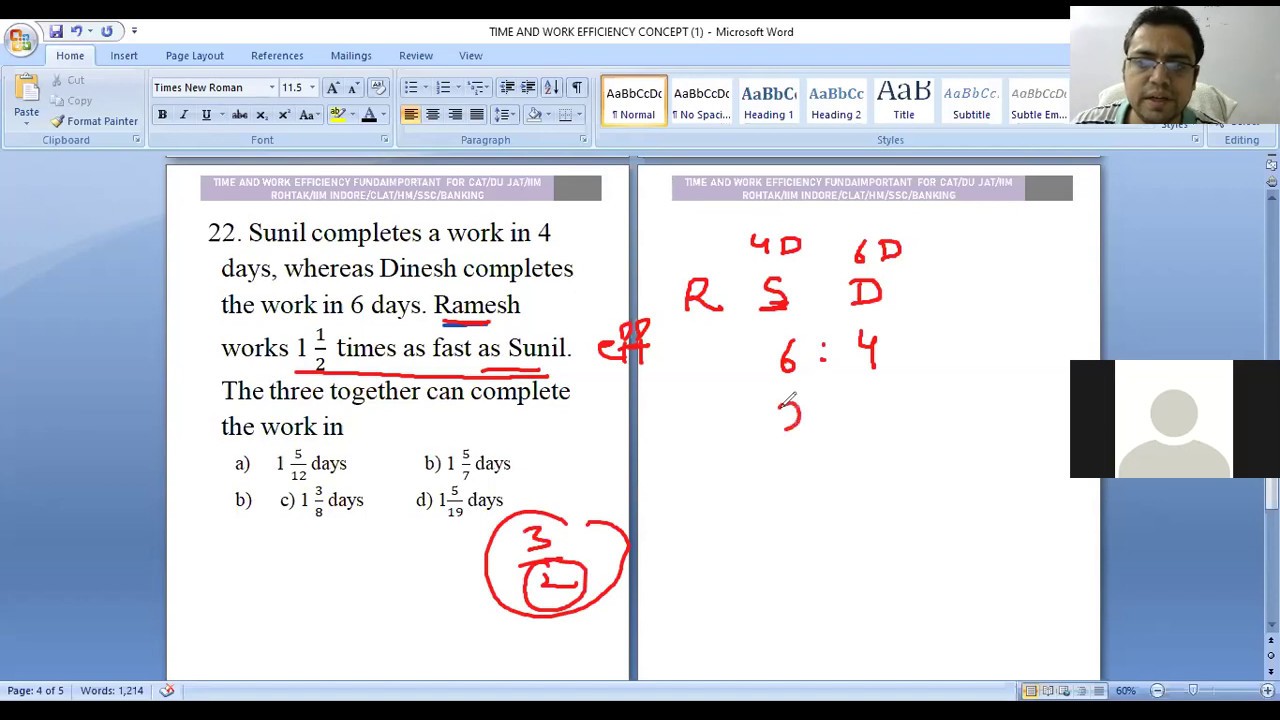
Task: Toggle strikethrough formatting
Action: click(240, 115)
